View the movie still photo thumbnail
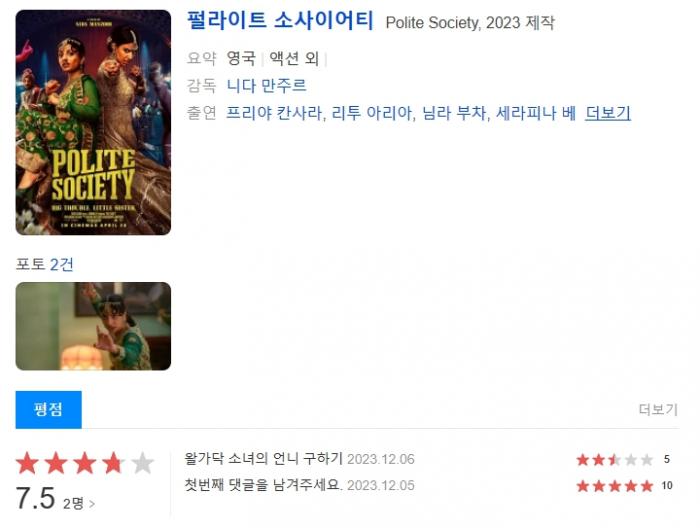 pos(93,326)
